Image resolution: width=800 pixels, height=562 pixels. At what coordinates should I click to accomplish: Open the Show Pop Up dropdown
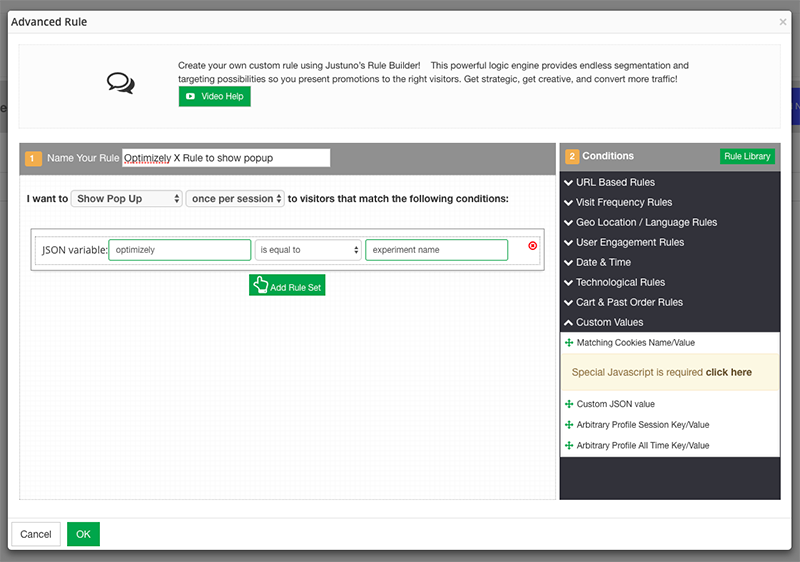click(126, 199)
